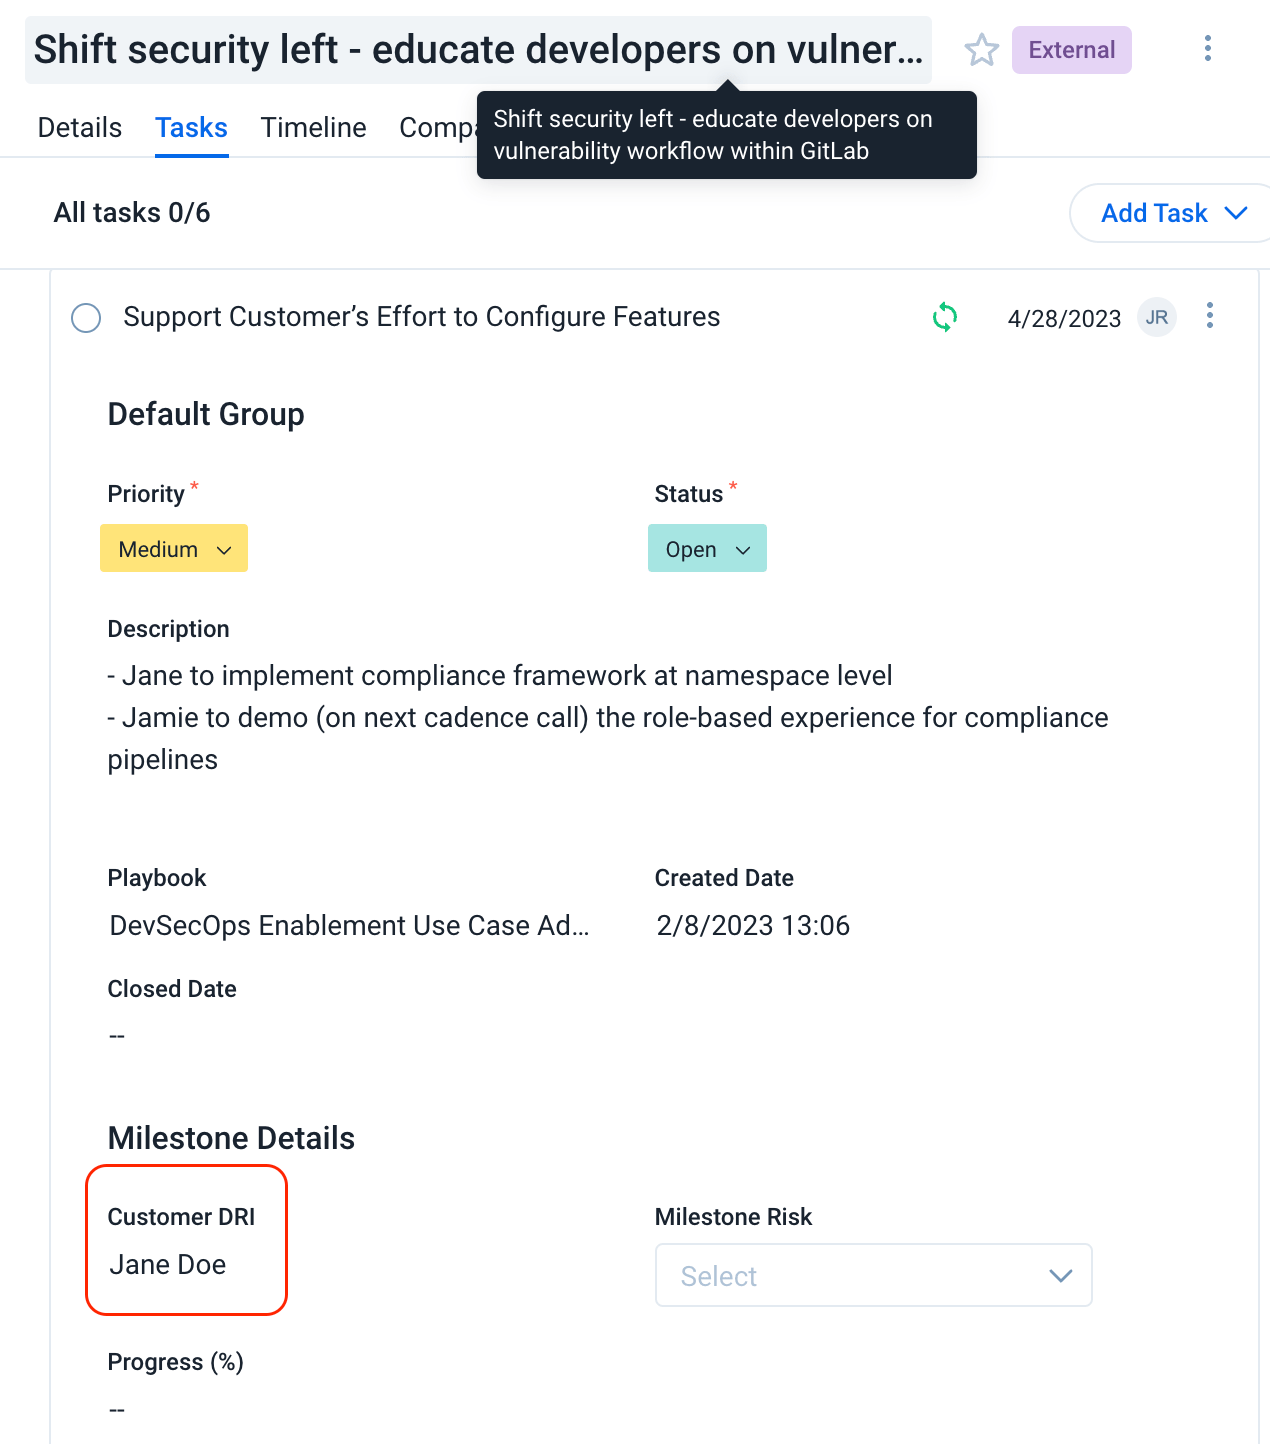Open the Milestone Risk select box
The image size is (1270, 1444).
click(x=873, y=1275)
